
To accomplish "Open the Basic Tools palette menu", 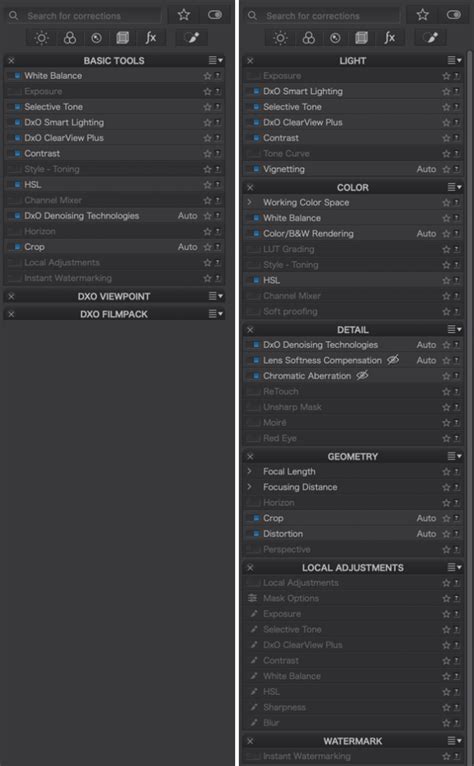I will click(x=215, y=61).
